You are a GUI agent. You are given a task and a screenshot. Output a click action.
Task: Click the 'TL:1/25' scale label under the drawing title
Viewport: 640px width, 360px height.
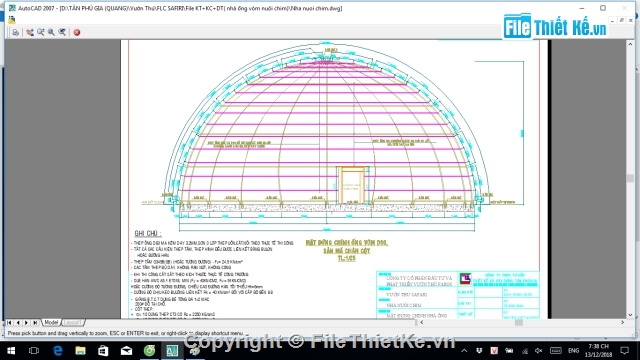[x=347, y=258]
